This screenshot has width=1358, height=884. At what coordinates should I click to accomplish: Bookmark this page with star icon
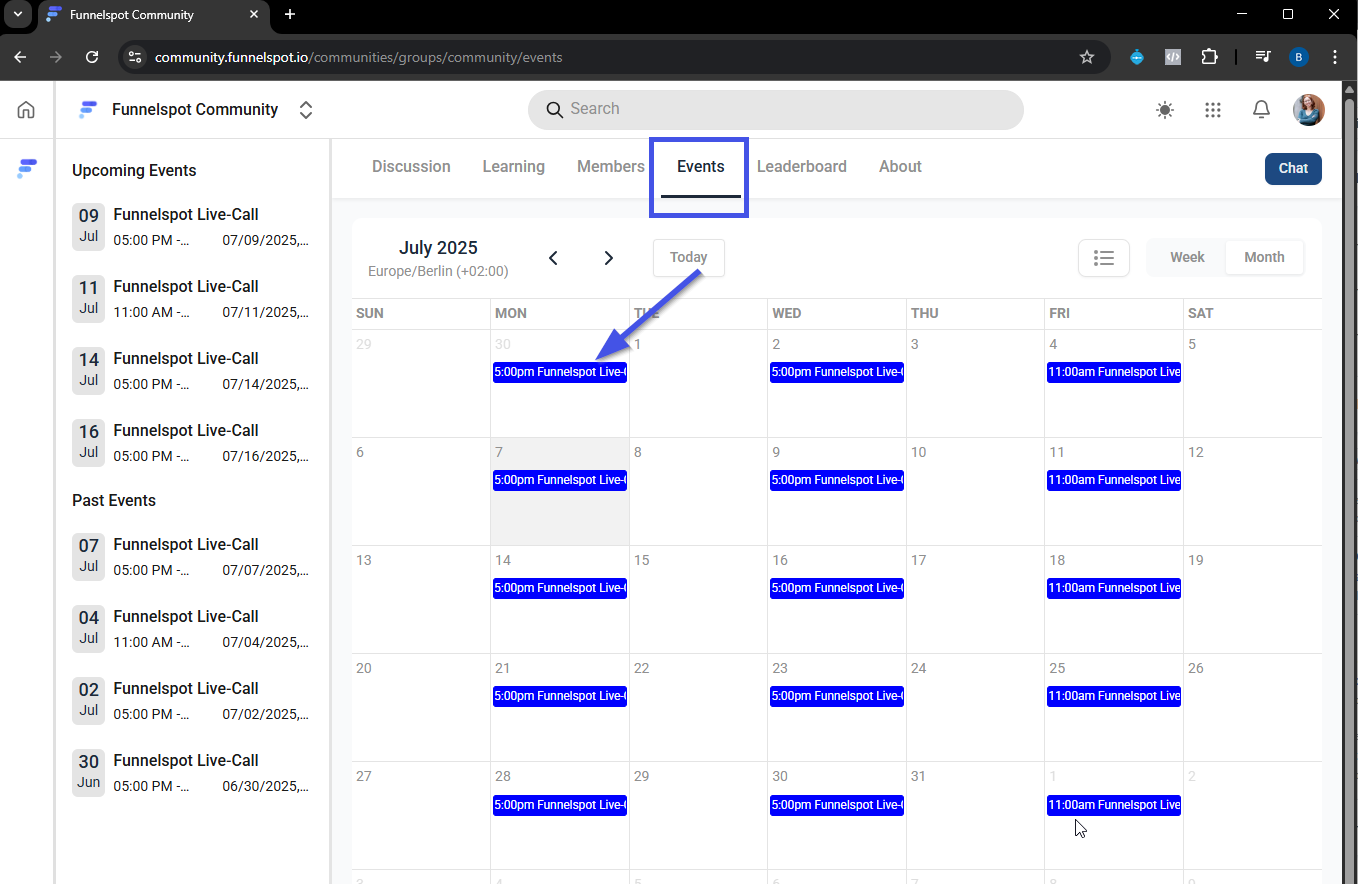point(1087,57)
